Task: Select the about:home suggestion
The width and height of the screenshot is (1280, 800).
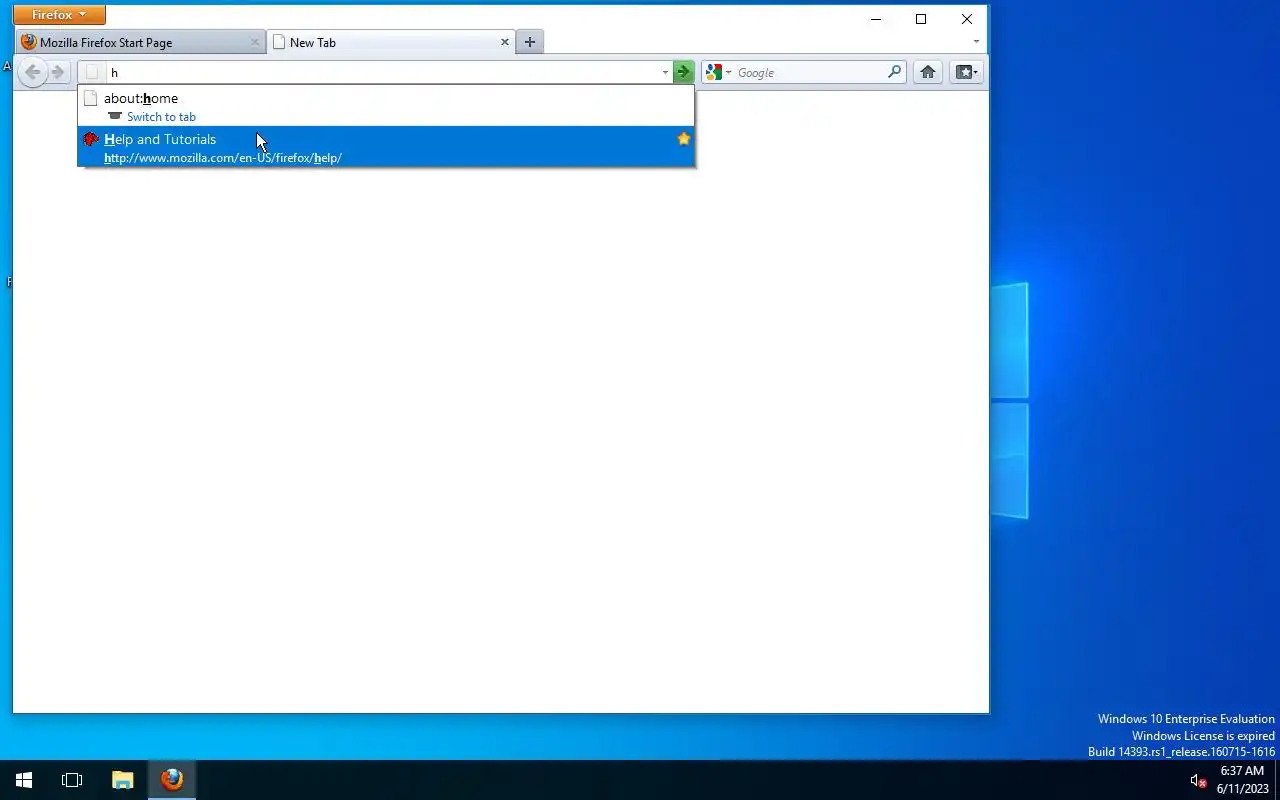Action: [386, 107]
